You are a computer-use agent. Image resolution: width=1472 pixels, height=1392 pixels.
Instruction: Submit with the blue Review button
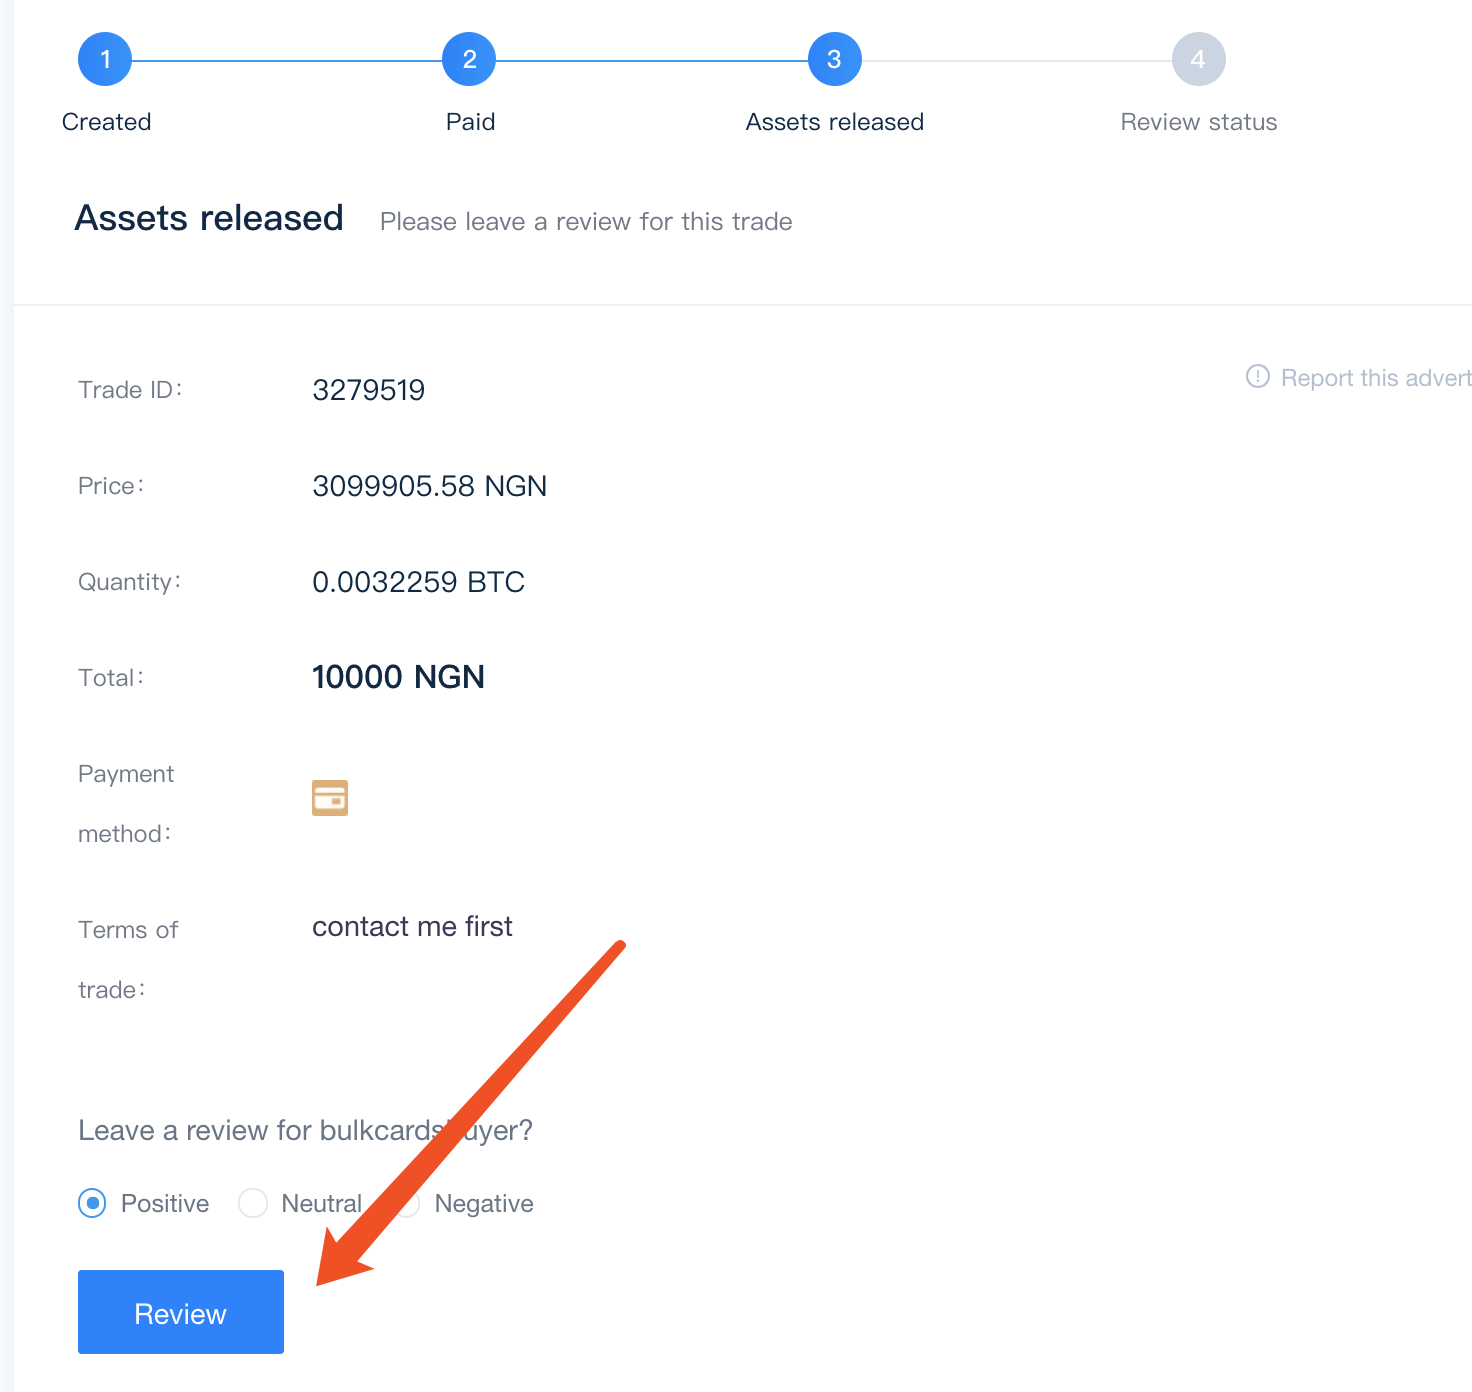(x=181, y=1312)
